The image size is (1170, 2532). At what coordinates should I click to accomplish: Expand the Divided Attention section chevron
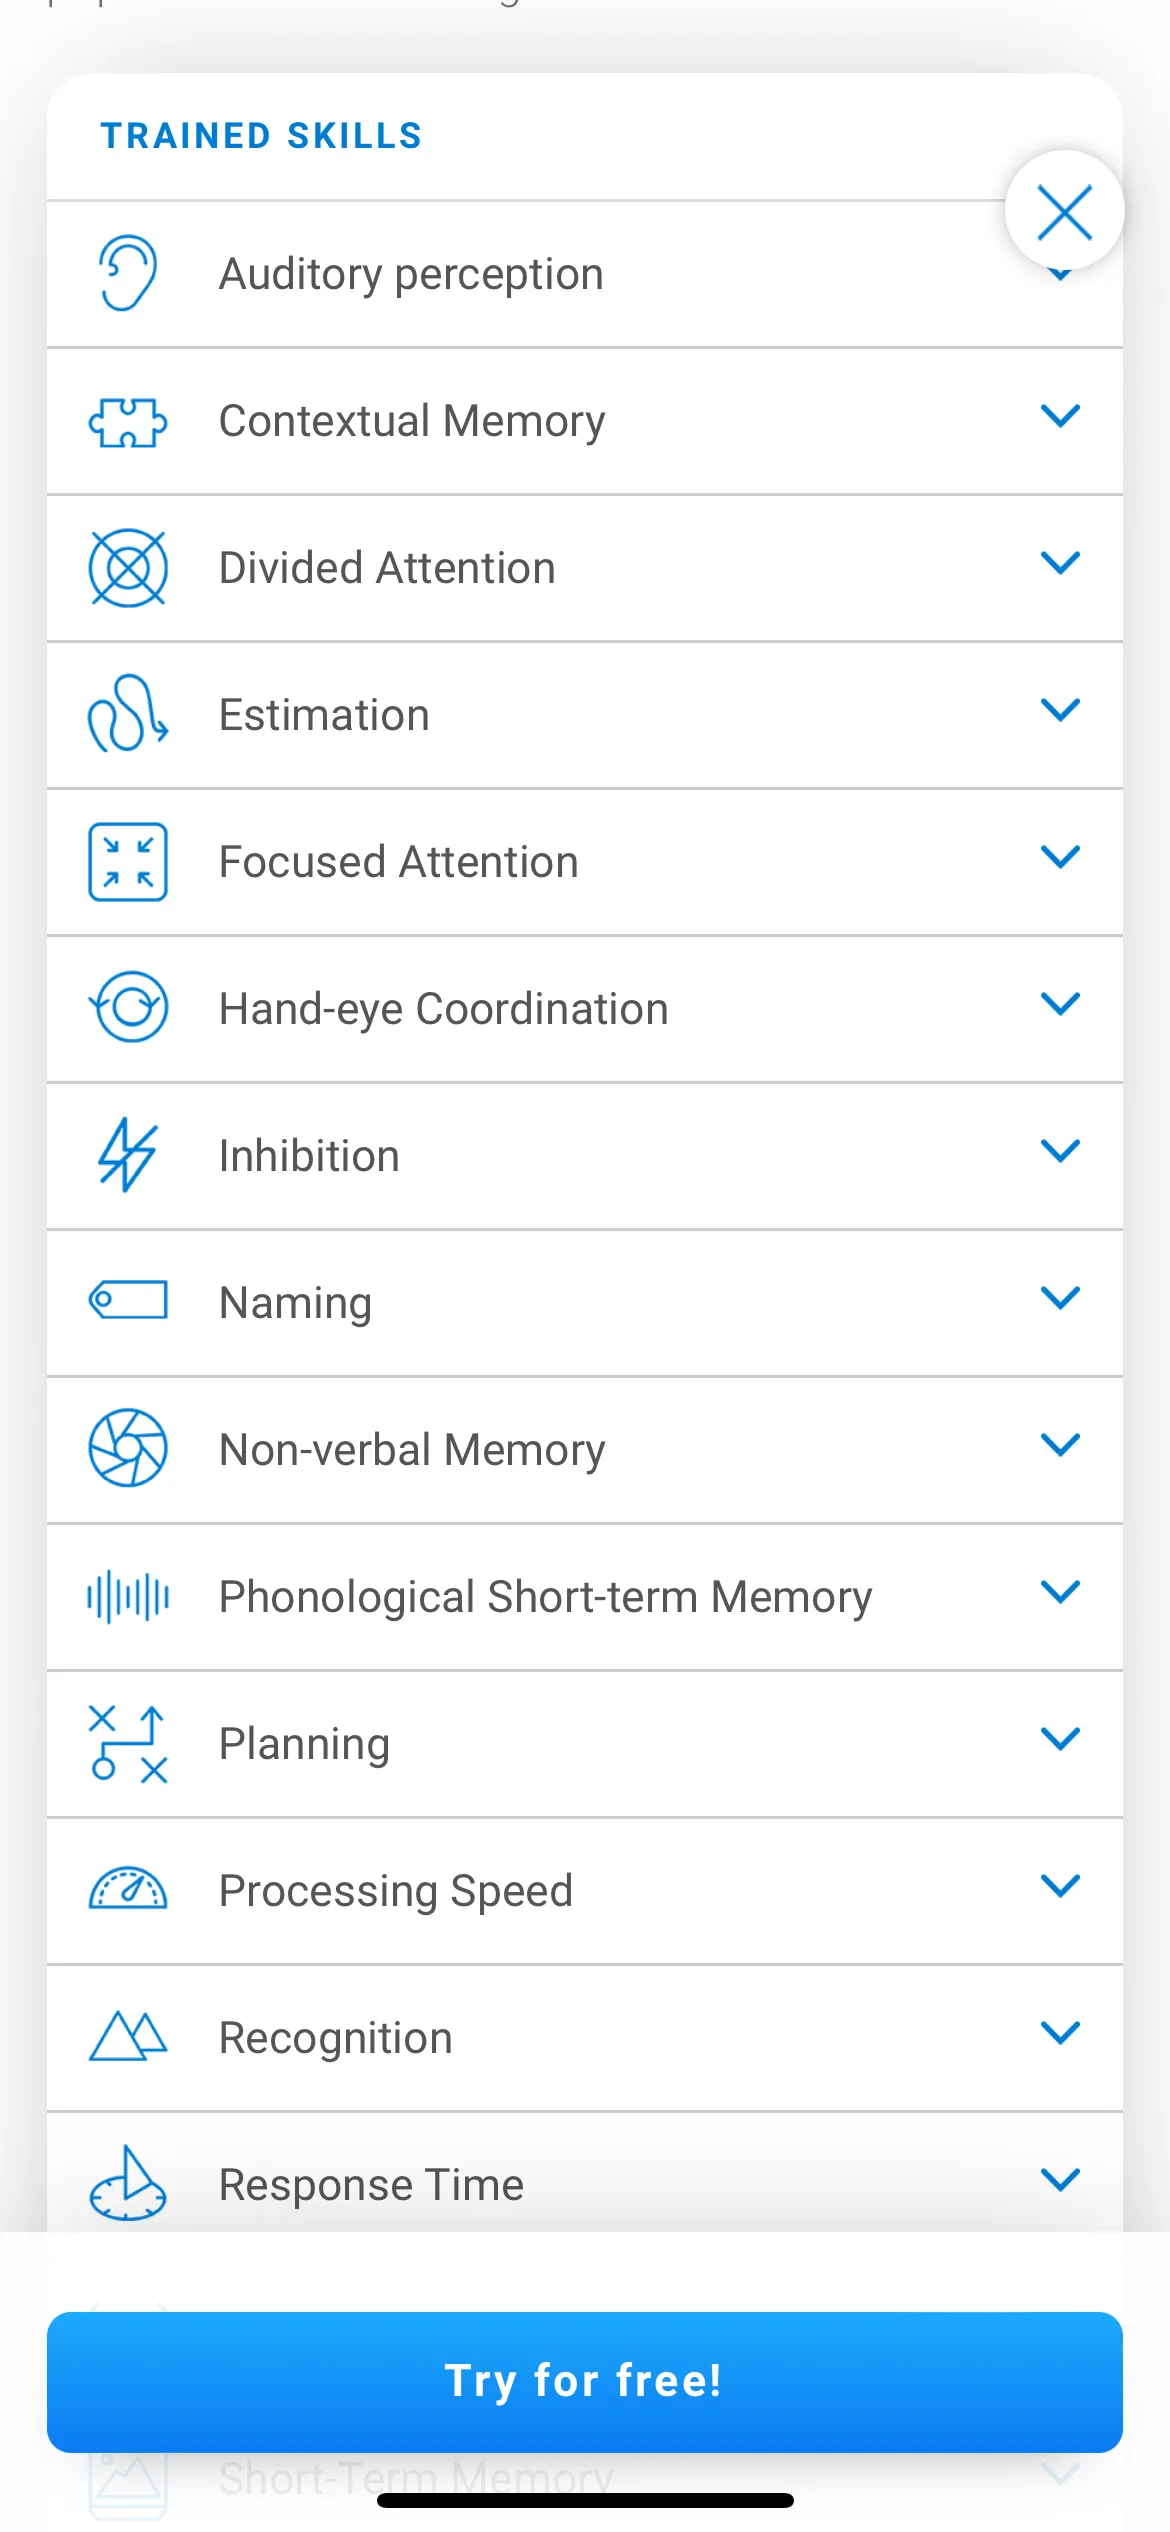click(x=1060, y=563)
